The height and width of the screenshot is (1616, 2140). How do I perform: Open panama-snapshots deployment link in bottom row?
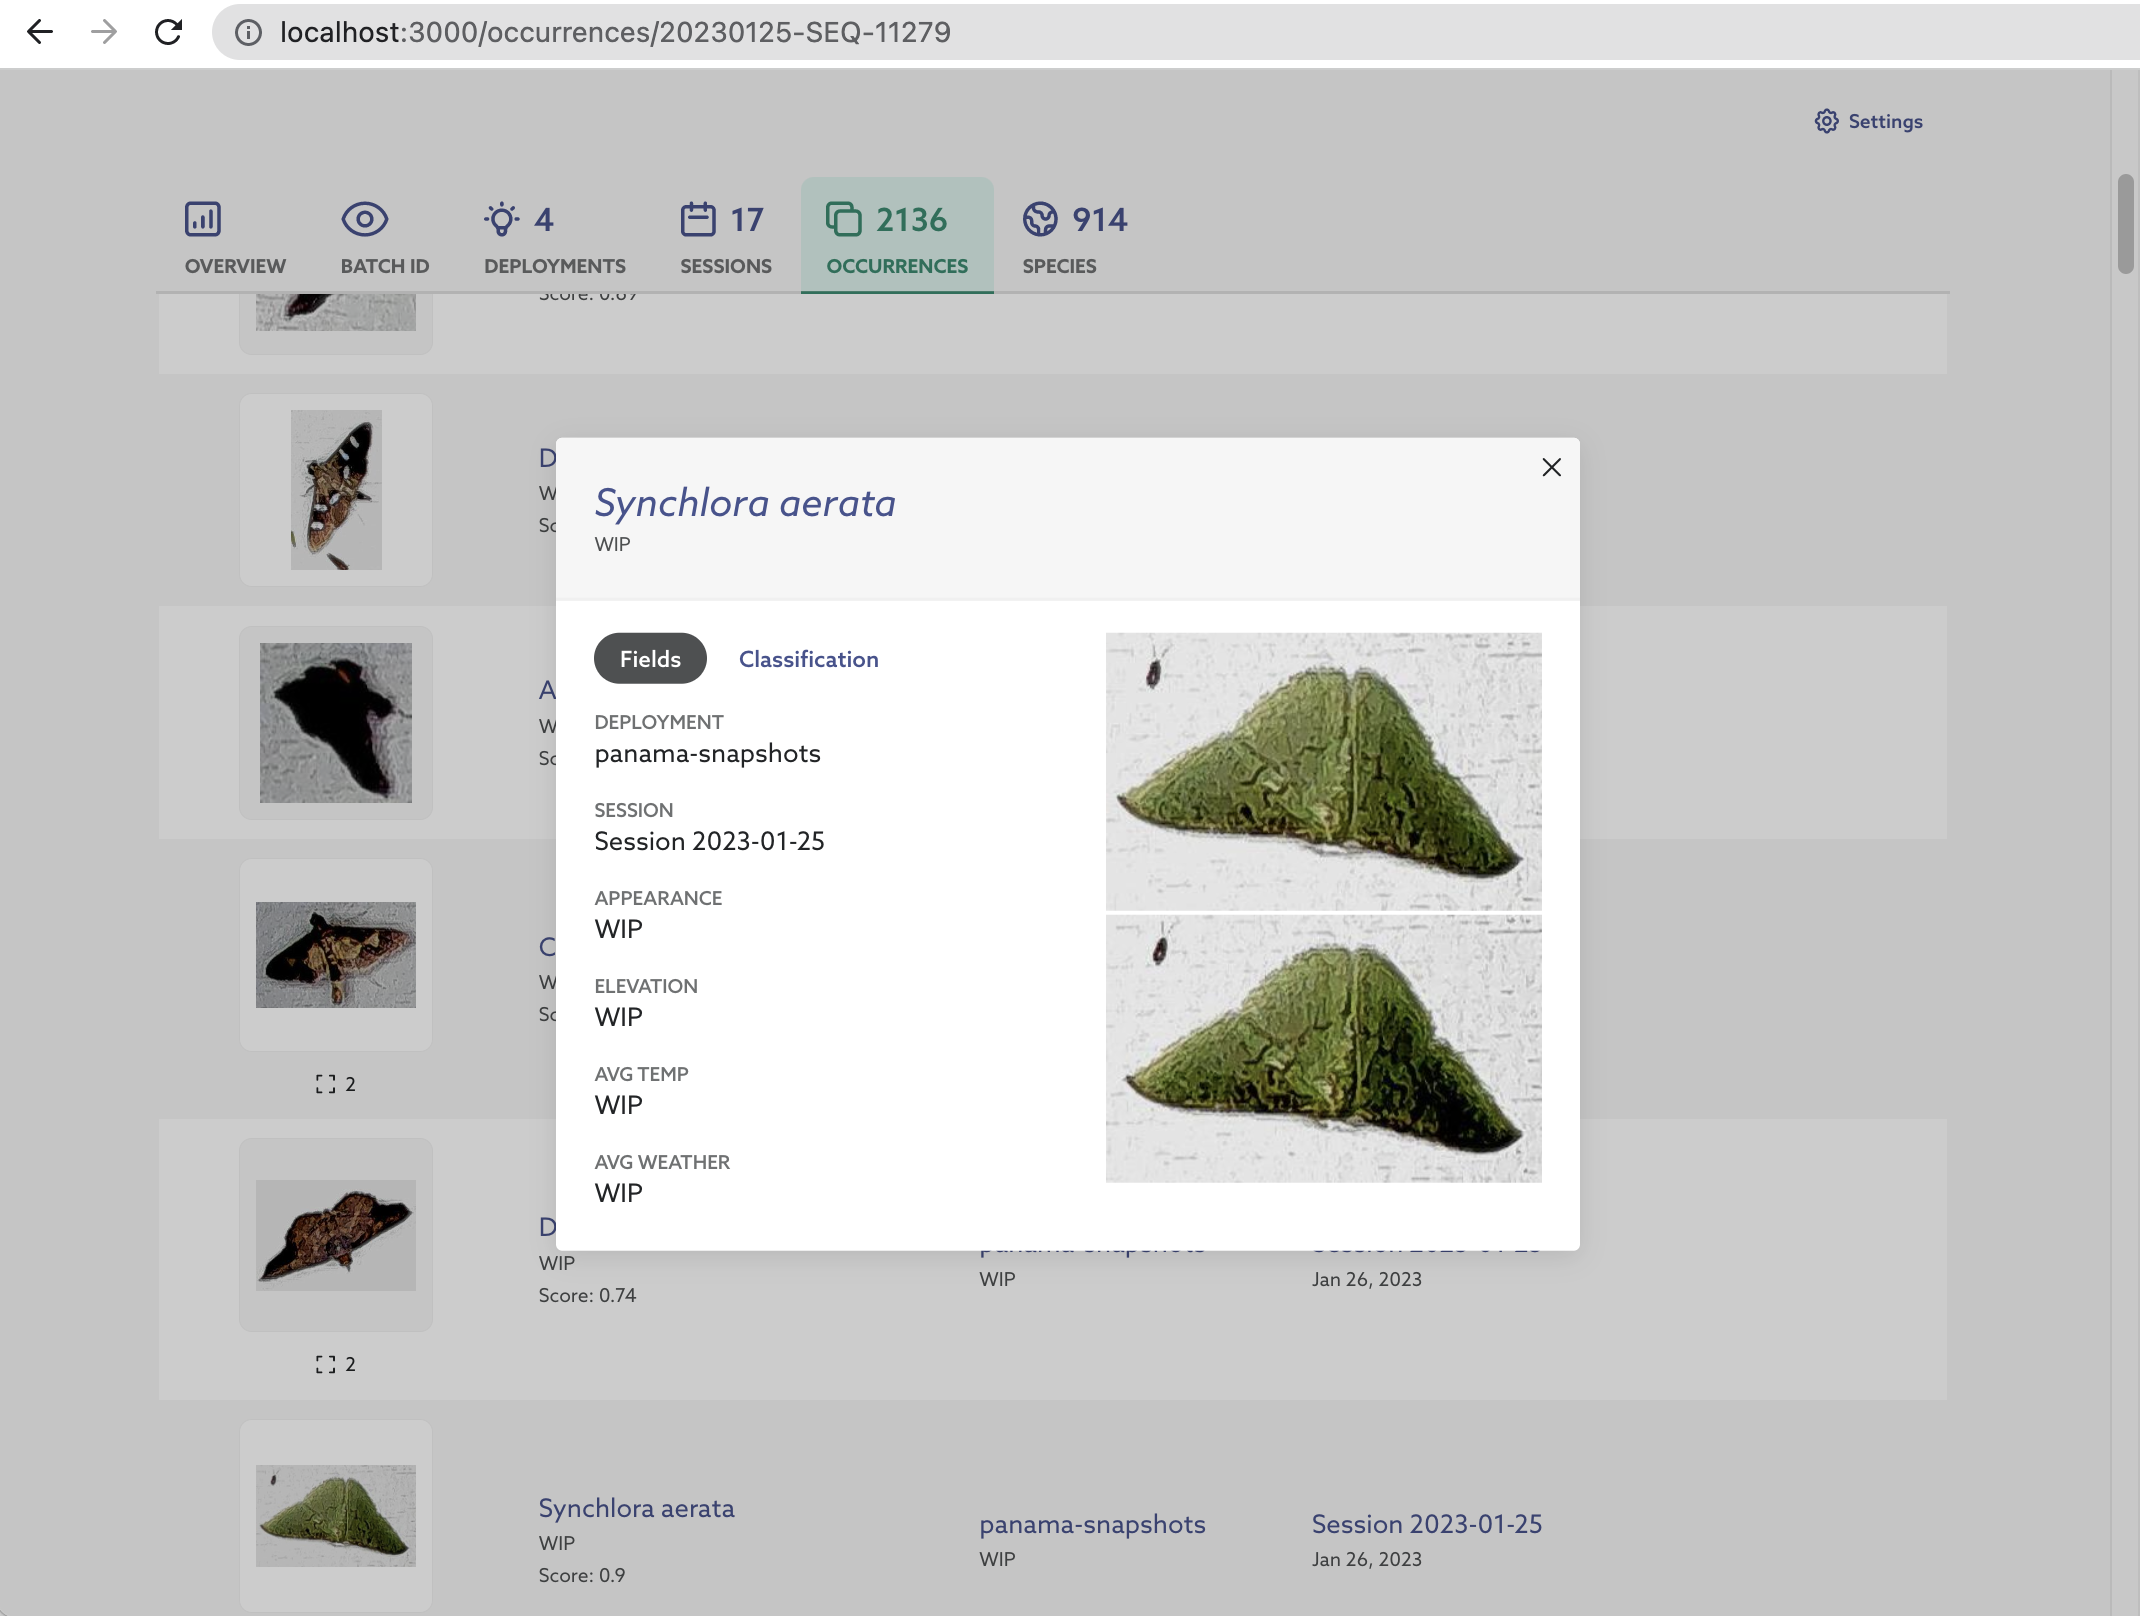point(1092,1524)
